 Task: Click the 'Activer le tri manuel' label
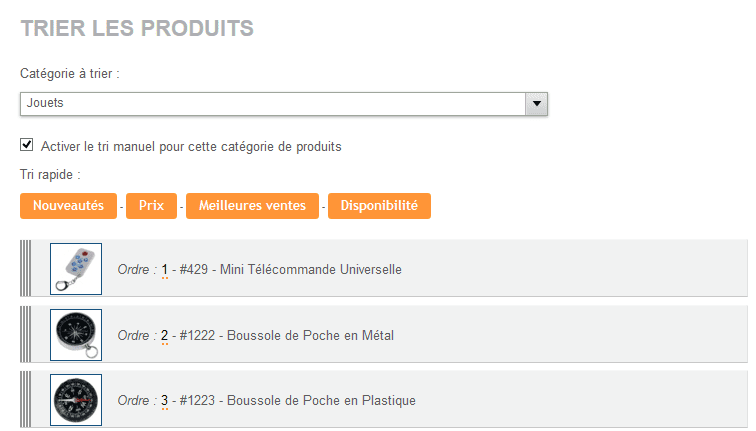point(191,147)
